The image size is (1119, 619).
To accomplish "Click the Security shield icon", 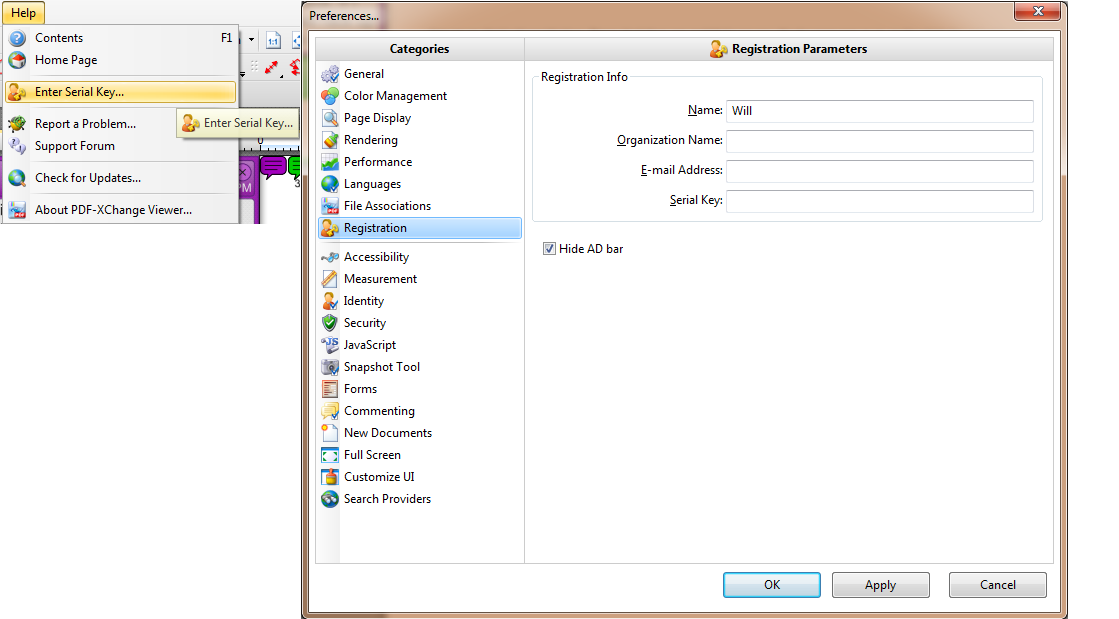I will tap(330, 323).
